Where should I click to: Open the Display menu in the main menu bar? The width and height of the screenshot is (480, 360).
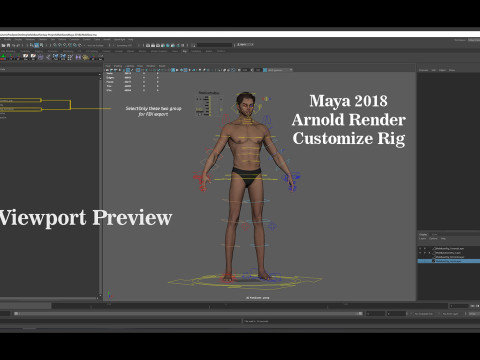tap(18, 39)
